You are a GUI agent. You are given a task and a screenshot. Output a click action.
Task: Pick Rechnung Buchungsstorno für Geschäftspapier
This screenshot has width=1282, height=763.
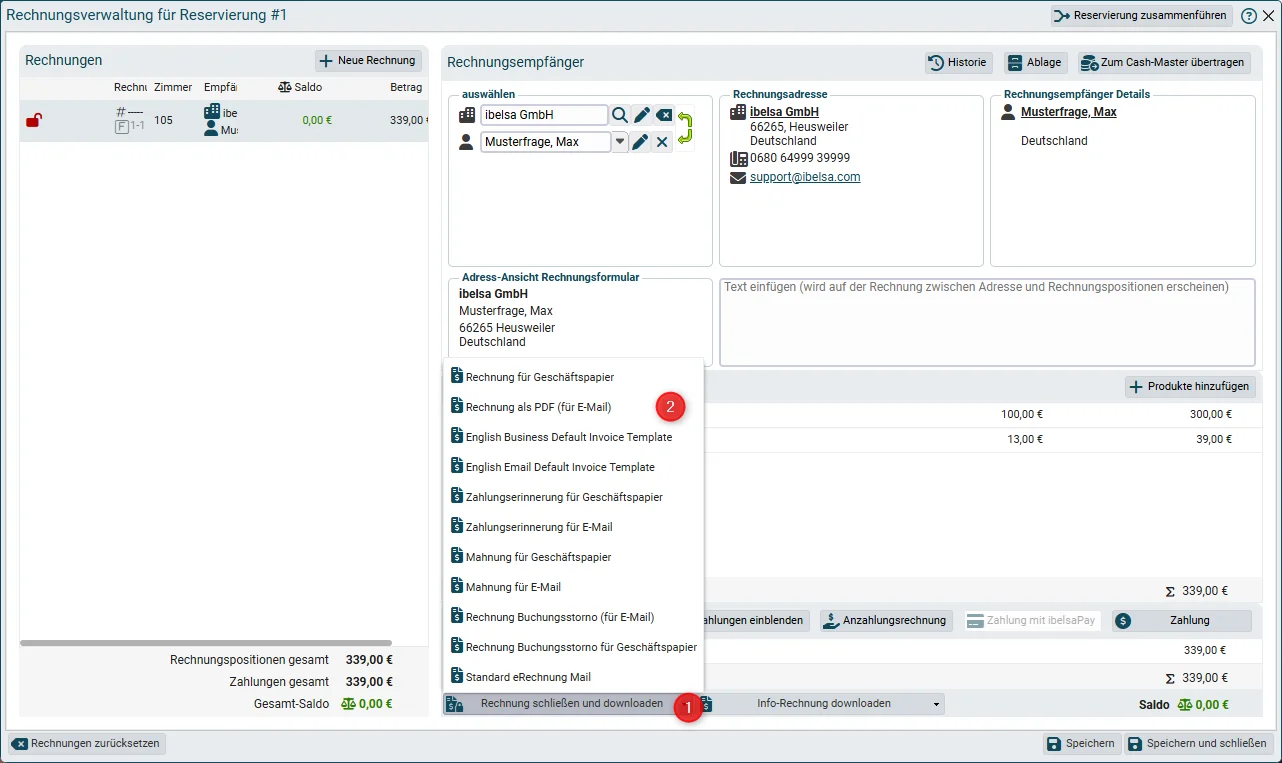click(574, 647)
